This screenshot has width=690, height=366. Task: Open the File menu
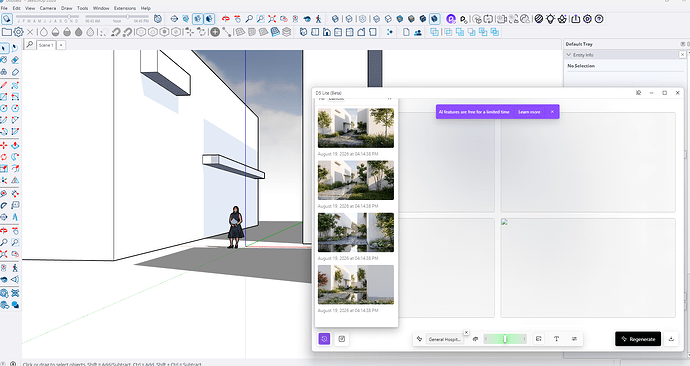click(4, 8)
